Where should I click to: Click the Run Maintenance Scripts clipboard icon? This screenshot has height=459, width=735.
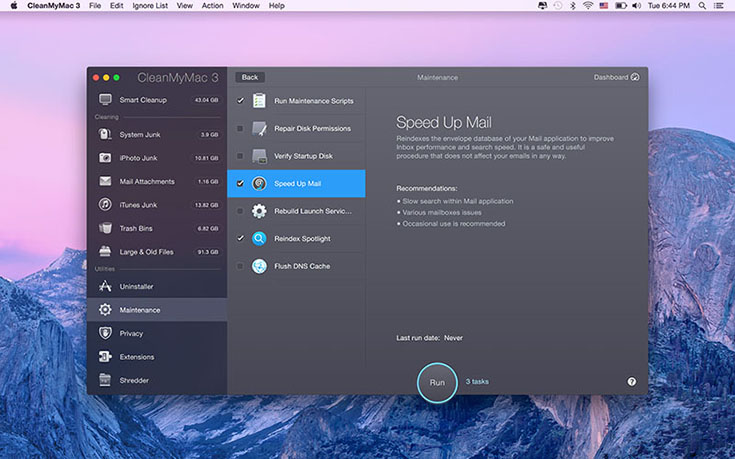[x=259, y=100]
